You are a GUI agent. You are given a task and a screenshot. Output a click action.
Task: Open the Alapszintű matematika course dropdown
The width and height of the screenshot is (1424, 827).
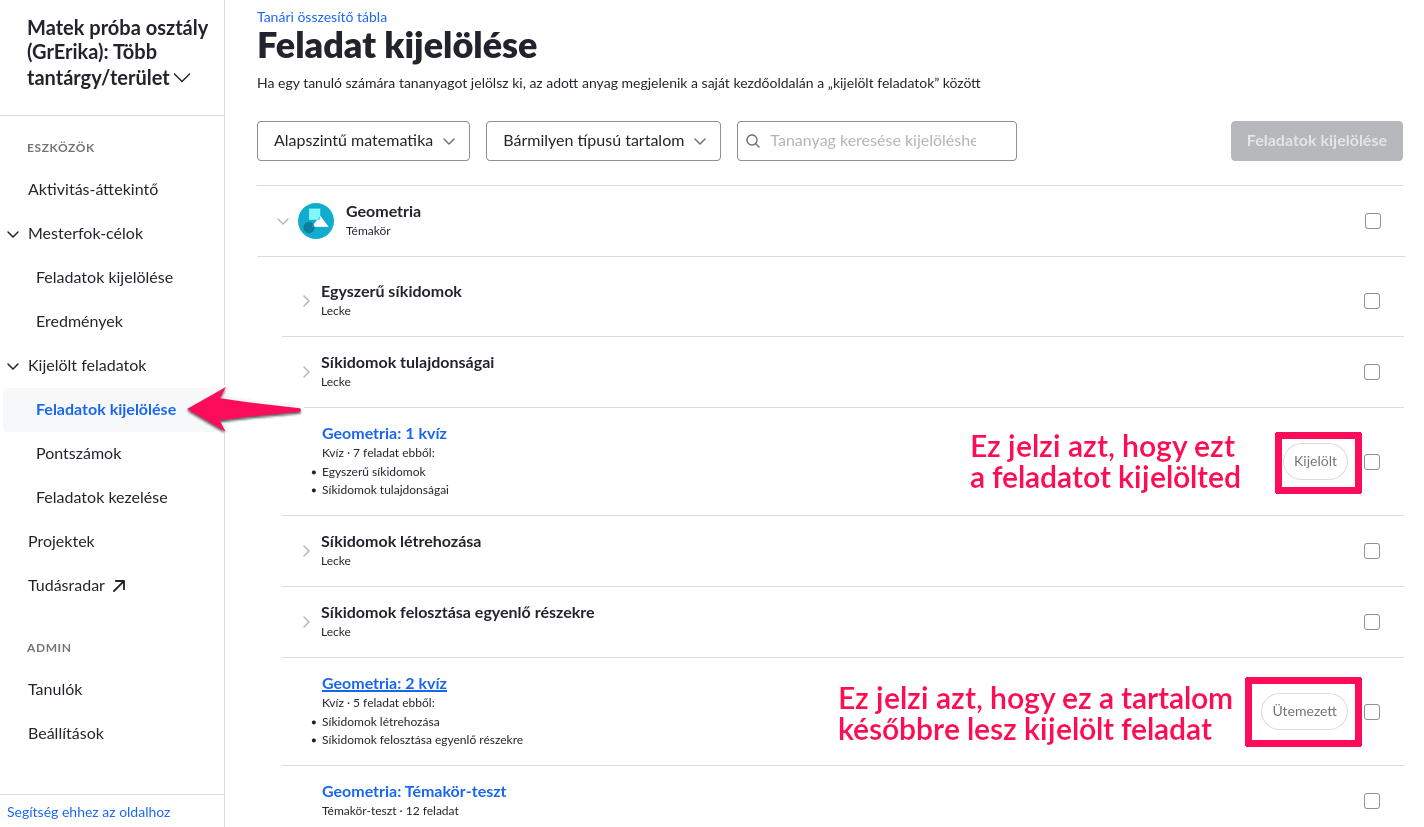pos(363,141)
